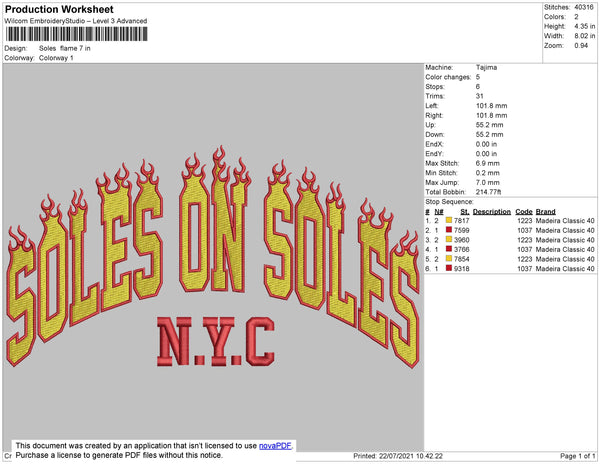This screenshot has width=600, height=464.
Task: Select the Stitches value 40316
Action: (584, 7)
